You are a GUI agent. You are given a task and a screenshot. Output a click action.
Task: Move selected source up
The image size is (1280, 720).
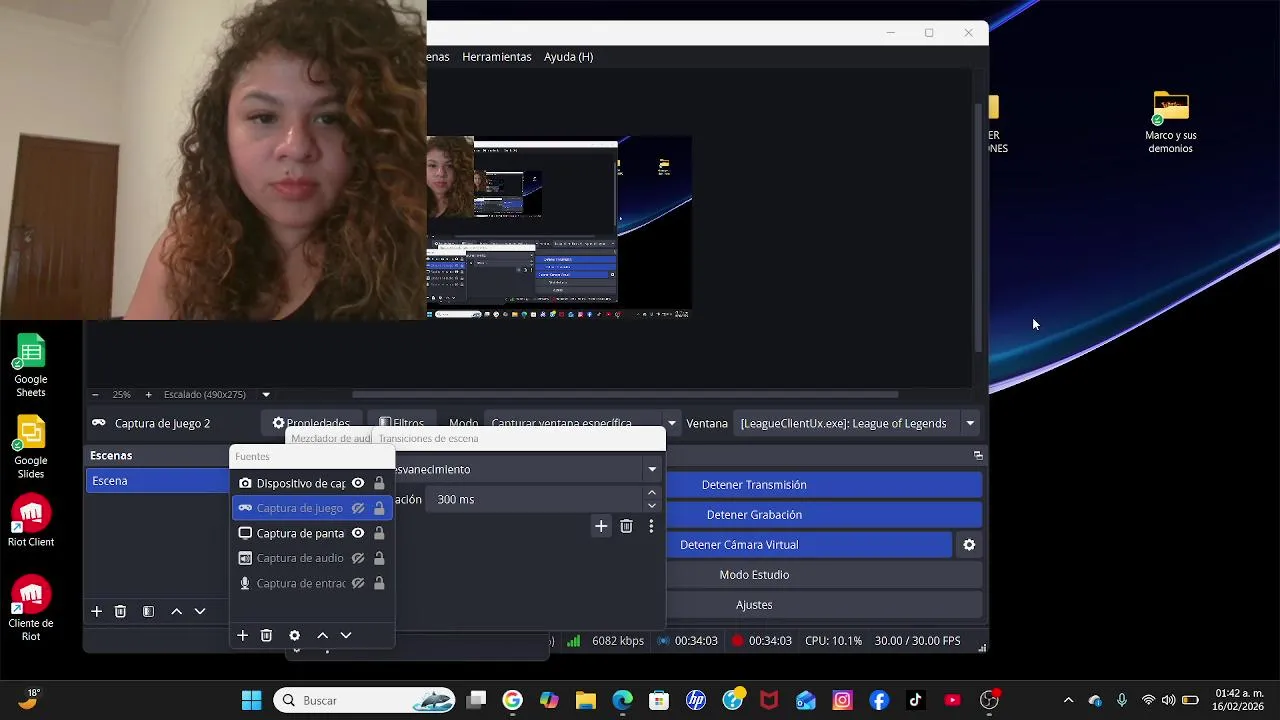click(322, 635)
